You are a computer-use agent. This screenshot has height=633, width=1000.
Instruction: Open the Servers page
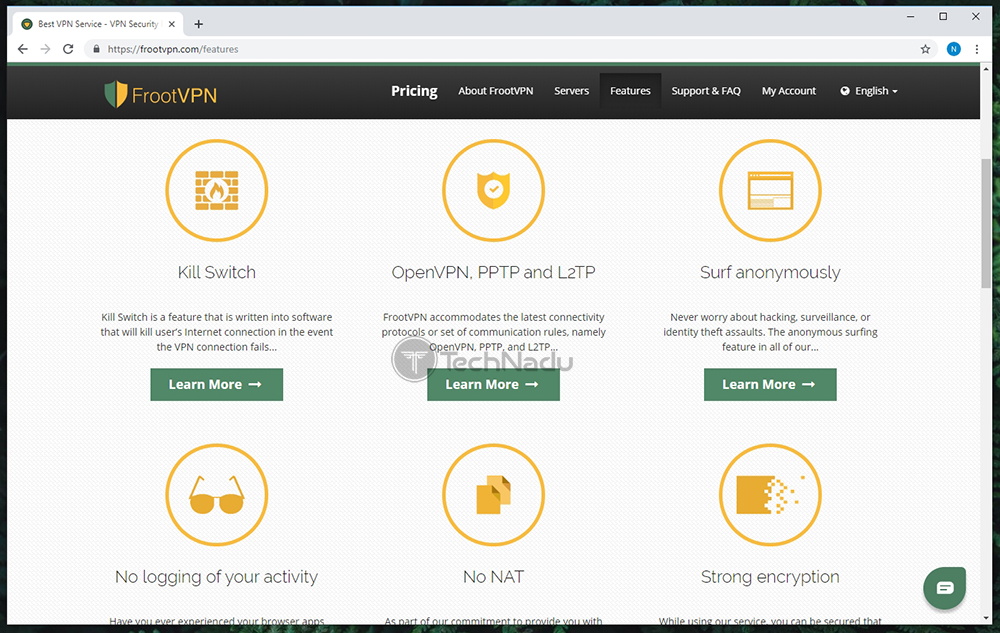click(x=571, y=91)
